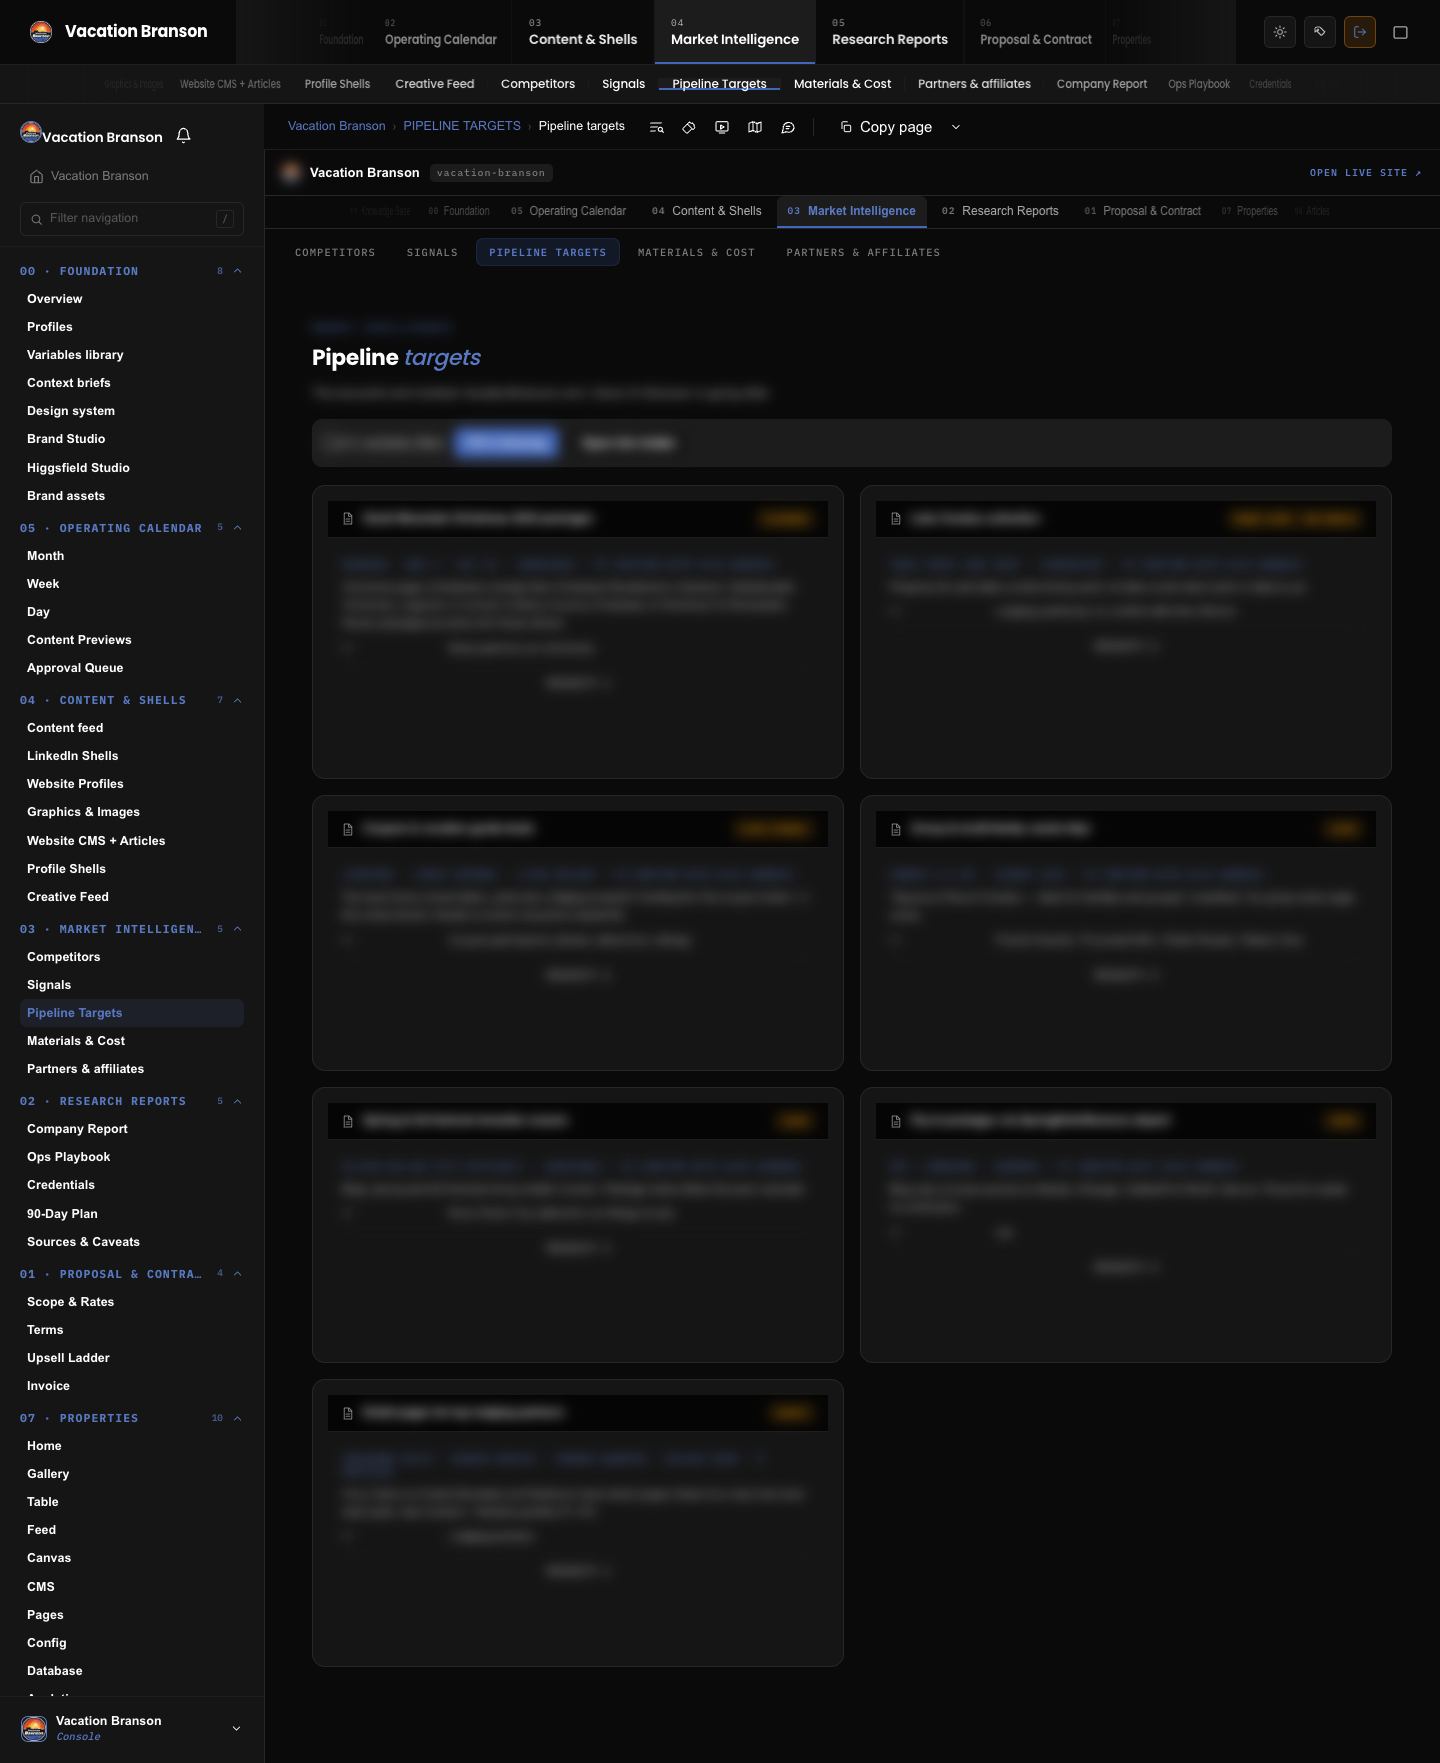Viewport: 1440px width, 1763px height.
Task: Open Company Report in secondary nav
Action: (x=1102, y=84)
